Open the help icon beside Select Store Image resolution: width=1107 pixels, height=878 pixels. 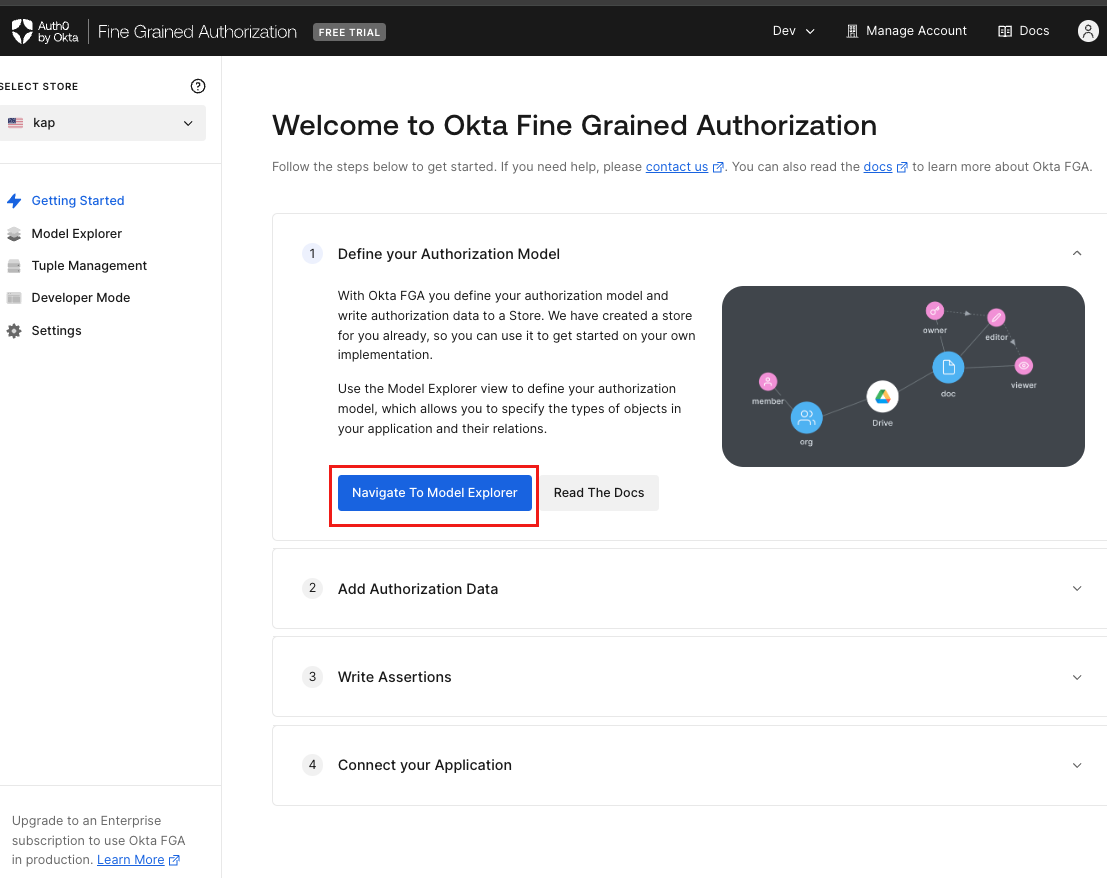click(197, 86)
